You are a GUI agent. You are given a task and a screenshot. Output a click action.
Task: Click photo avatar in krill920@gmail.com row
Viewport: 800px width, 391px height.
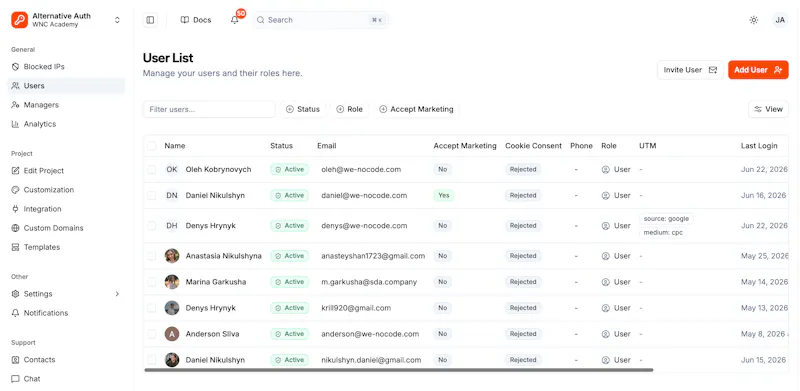pos(172,308)
